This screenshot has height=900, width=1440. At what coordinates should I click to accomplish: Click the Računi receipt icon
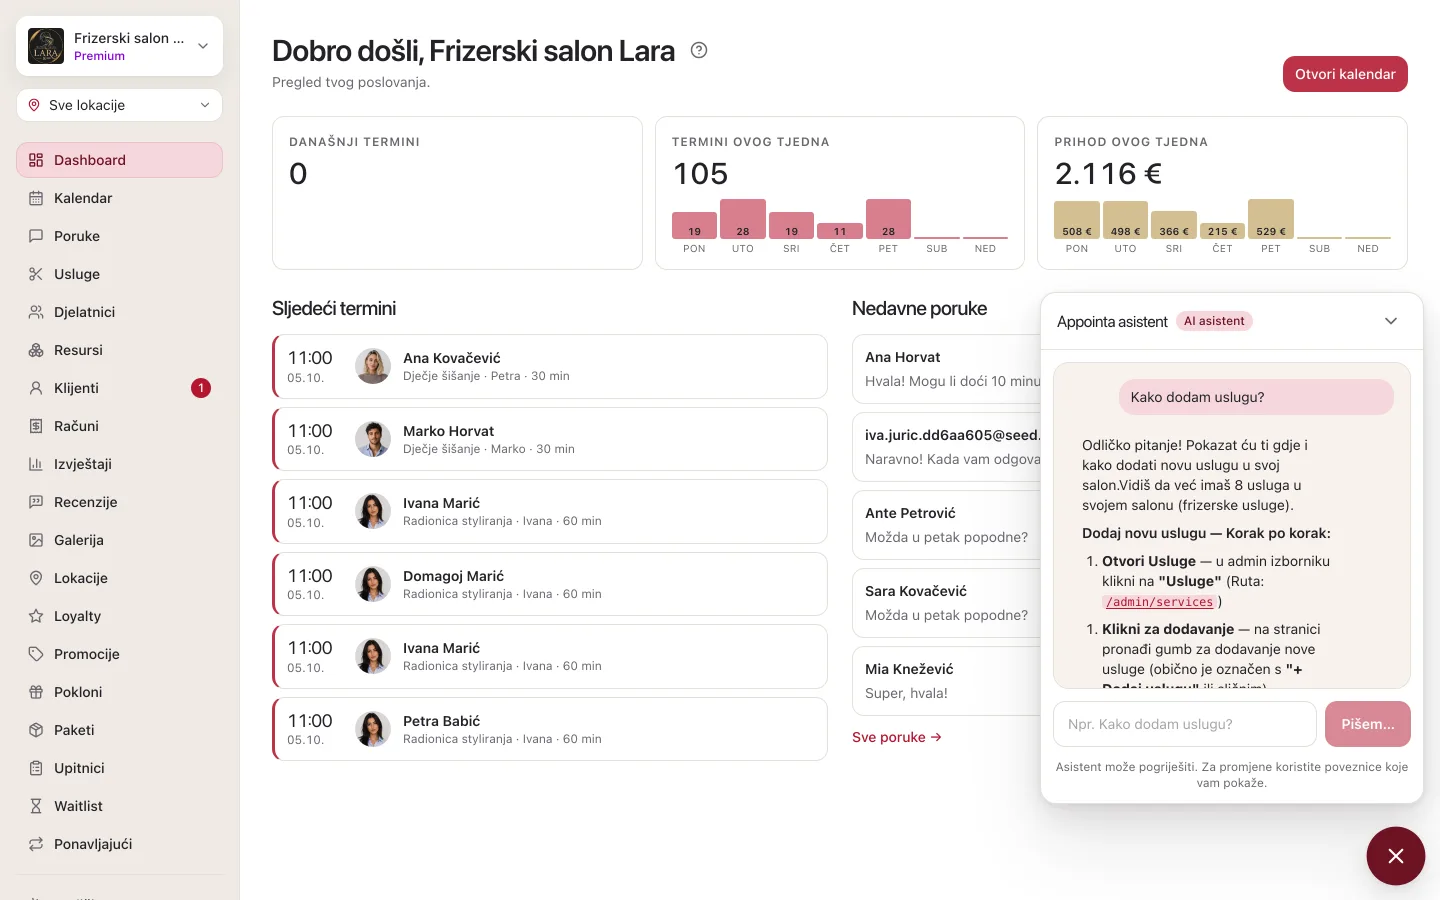click(36, 426)
